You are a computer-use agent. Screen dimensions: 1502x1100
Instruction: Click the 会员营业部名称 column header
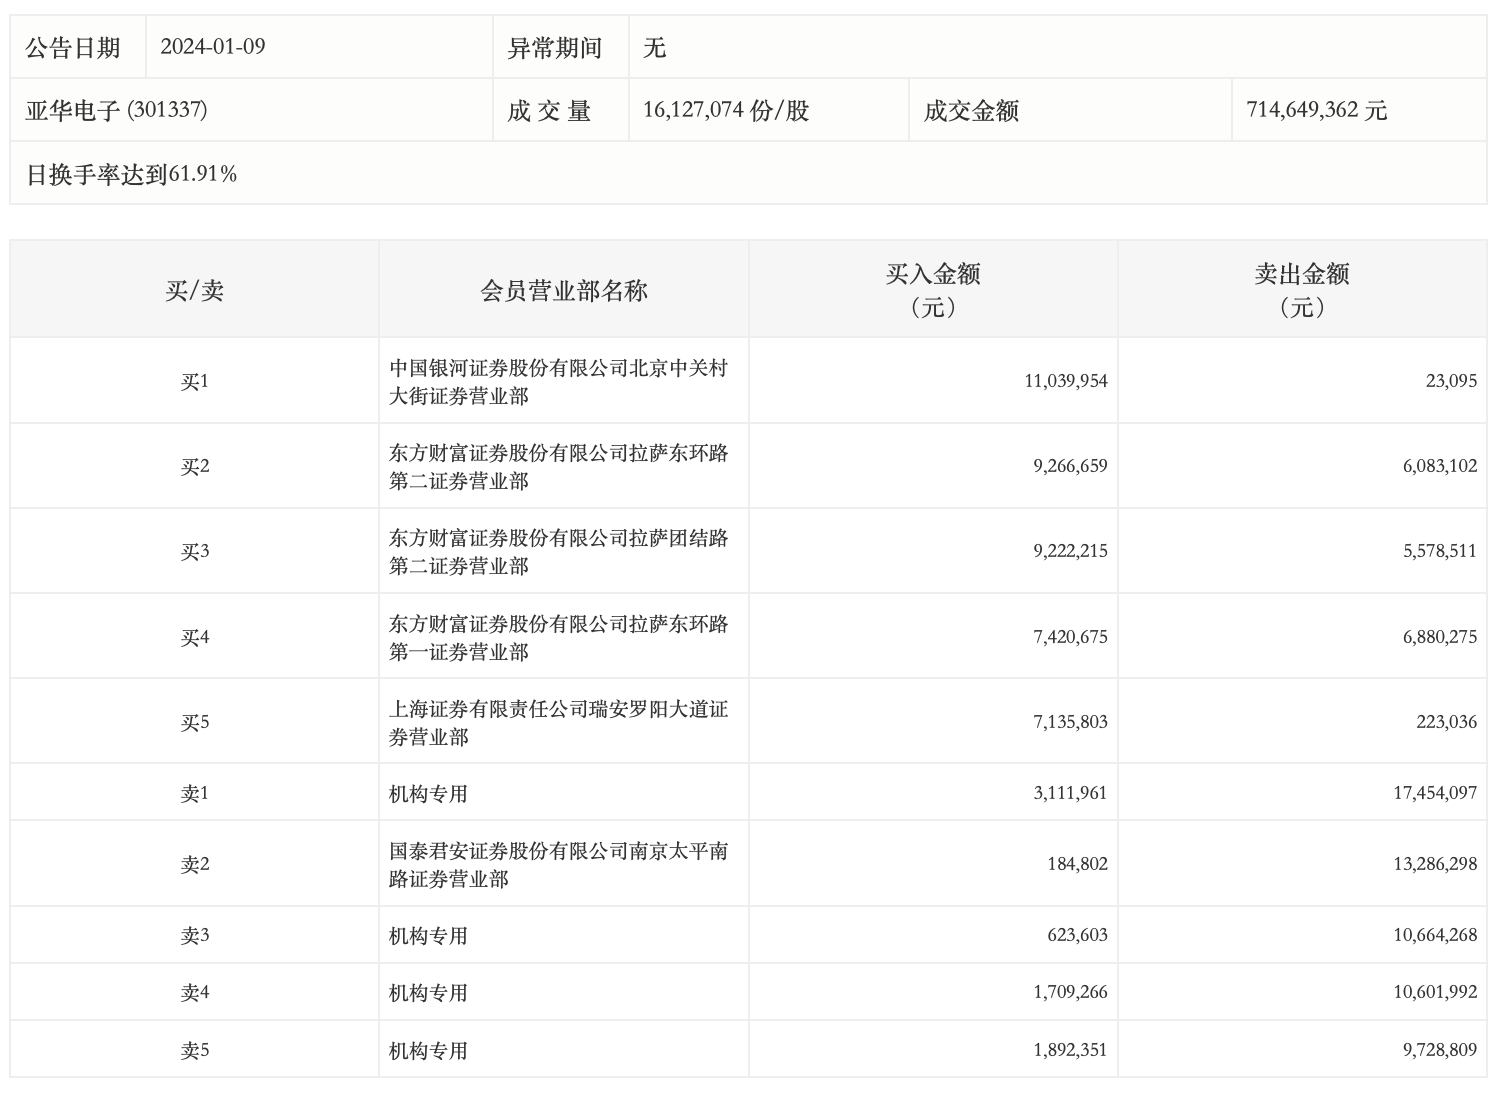click(x=564, y=291)
